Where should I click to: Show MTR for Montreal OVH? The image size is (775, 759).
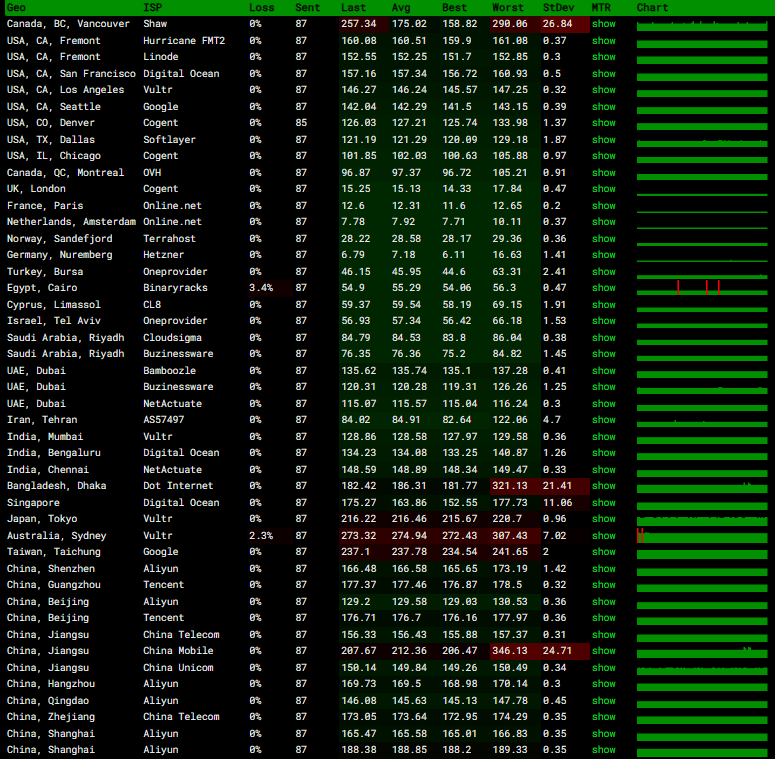(x=603, y=172)
